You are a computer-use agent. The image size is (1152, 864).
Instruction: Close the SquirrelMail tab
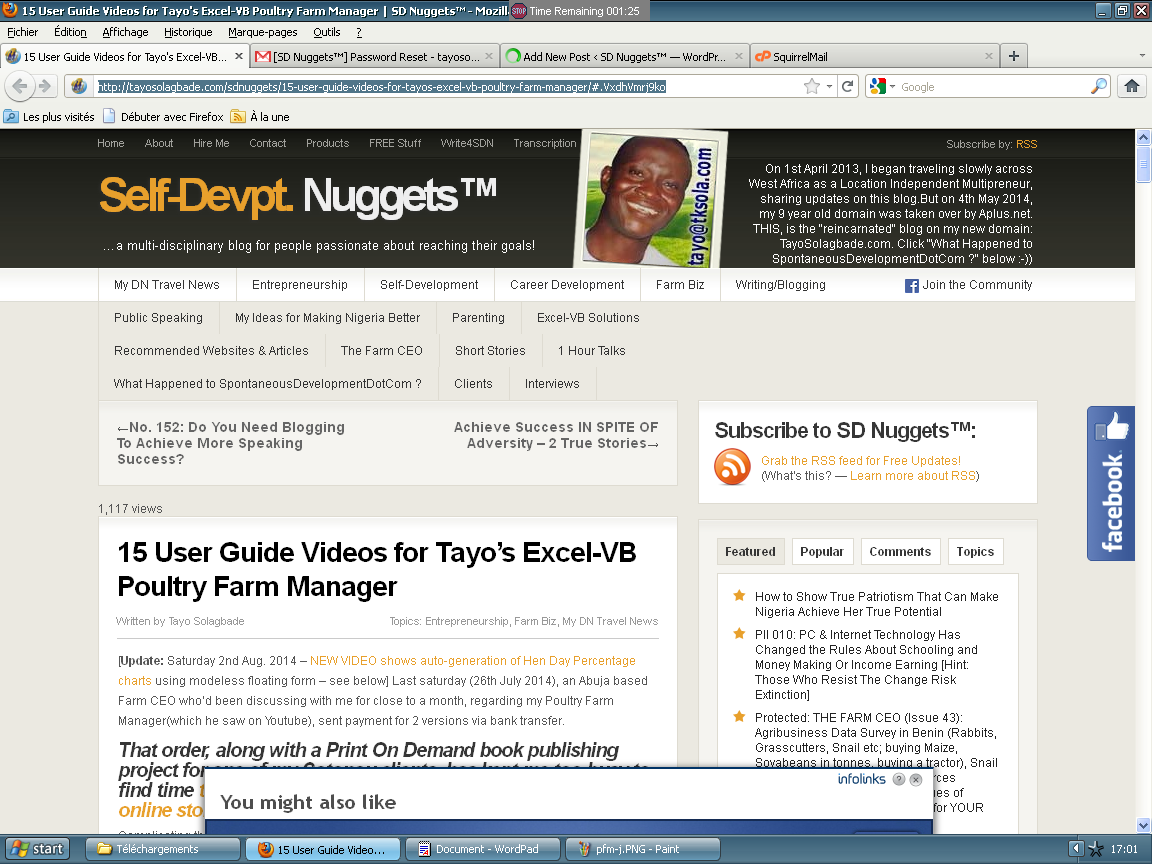click(988, 56)
